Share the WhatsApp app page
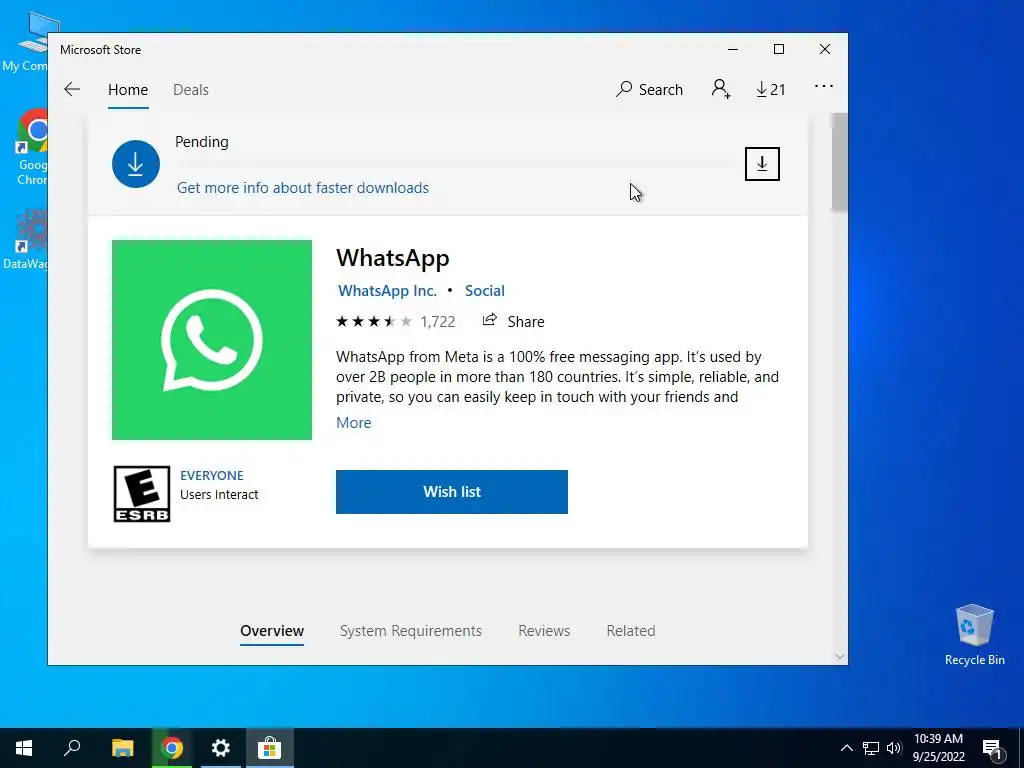The height and width of the screenshot is (768, 1024). (x=513, y=321)
